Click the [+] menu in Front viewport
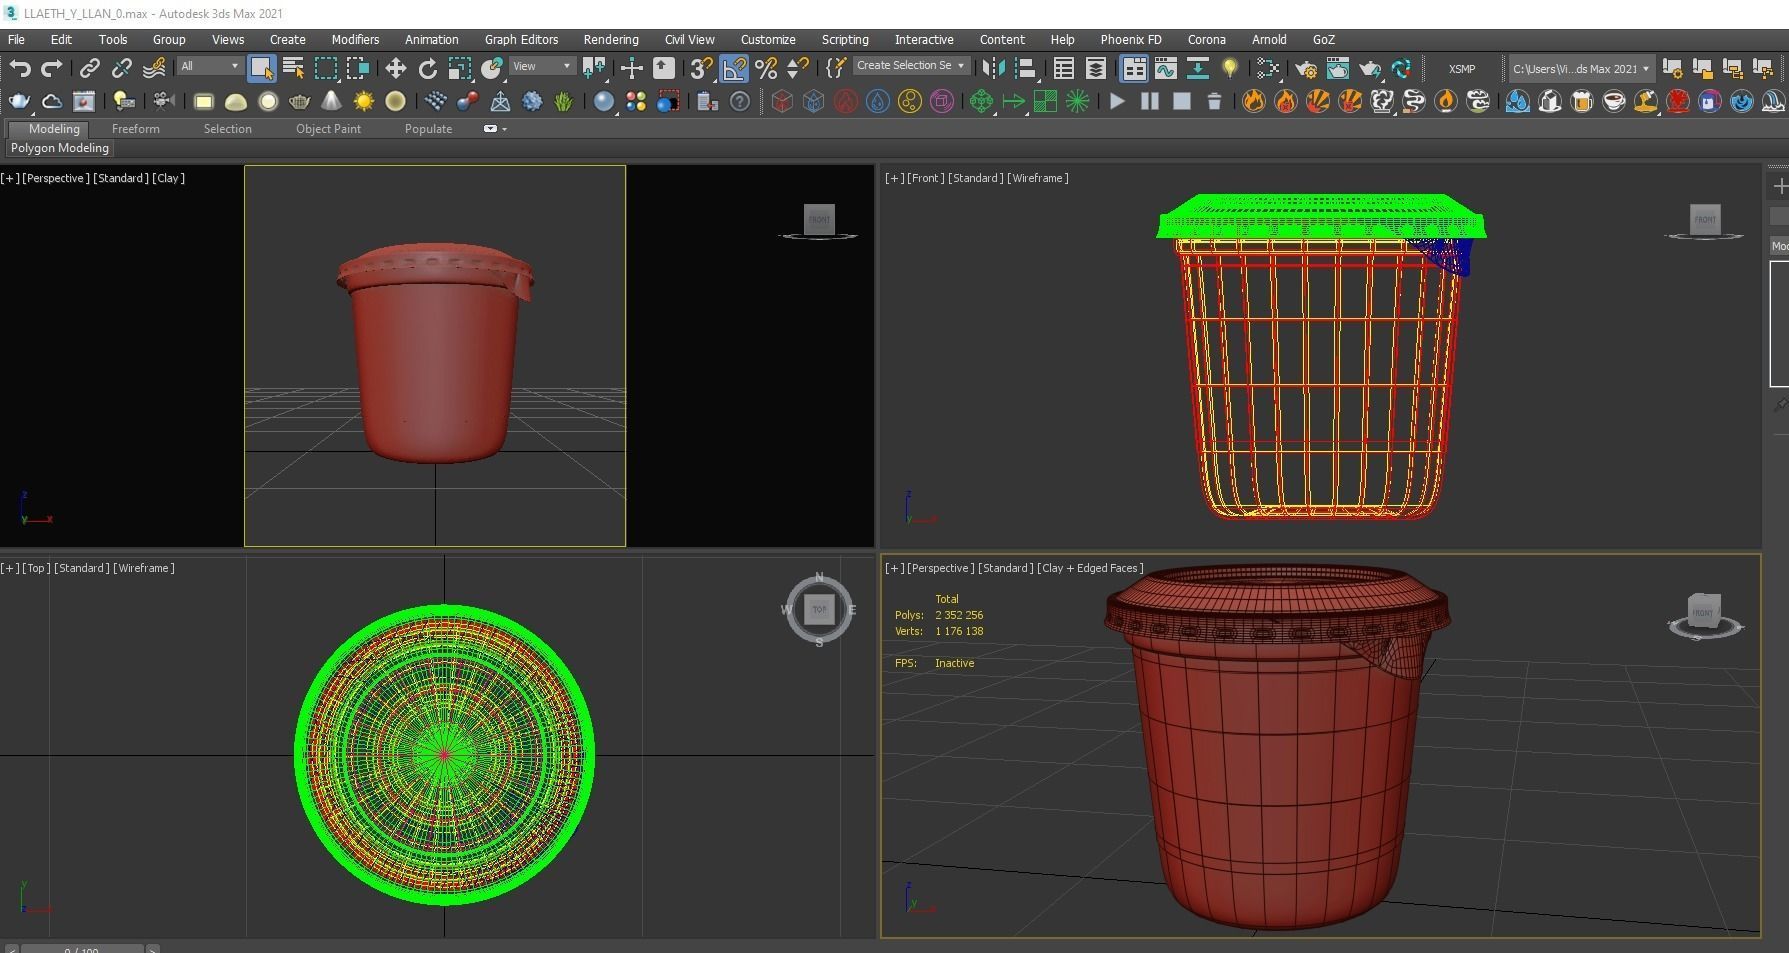The width and height of the screenshot is (1789, 953). tap(894, 178)
